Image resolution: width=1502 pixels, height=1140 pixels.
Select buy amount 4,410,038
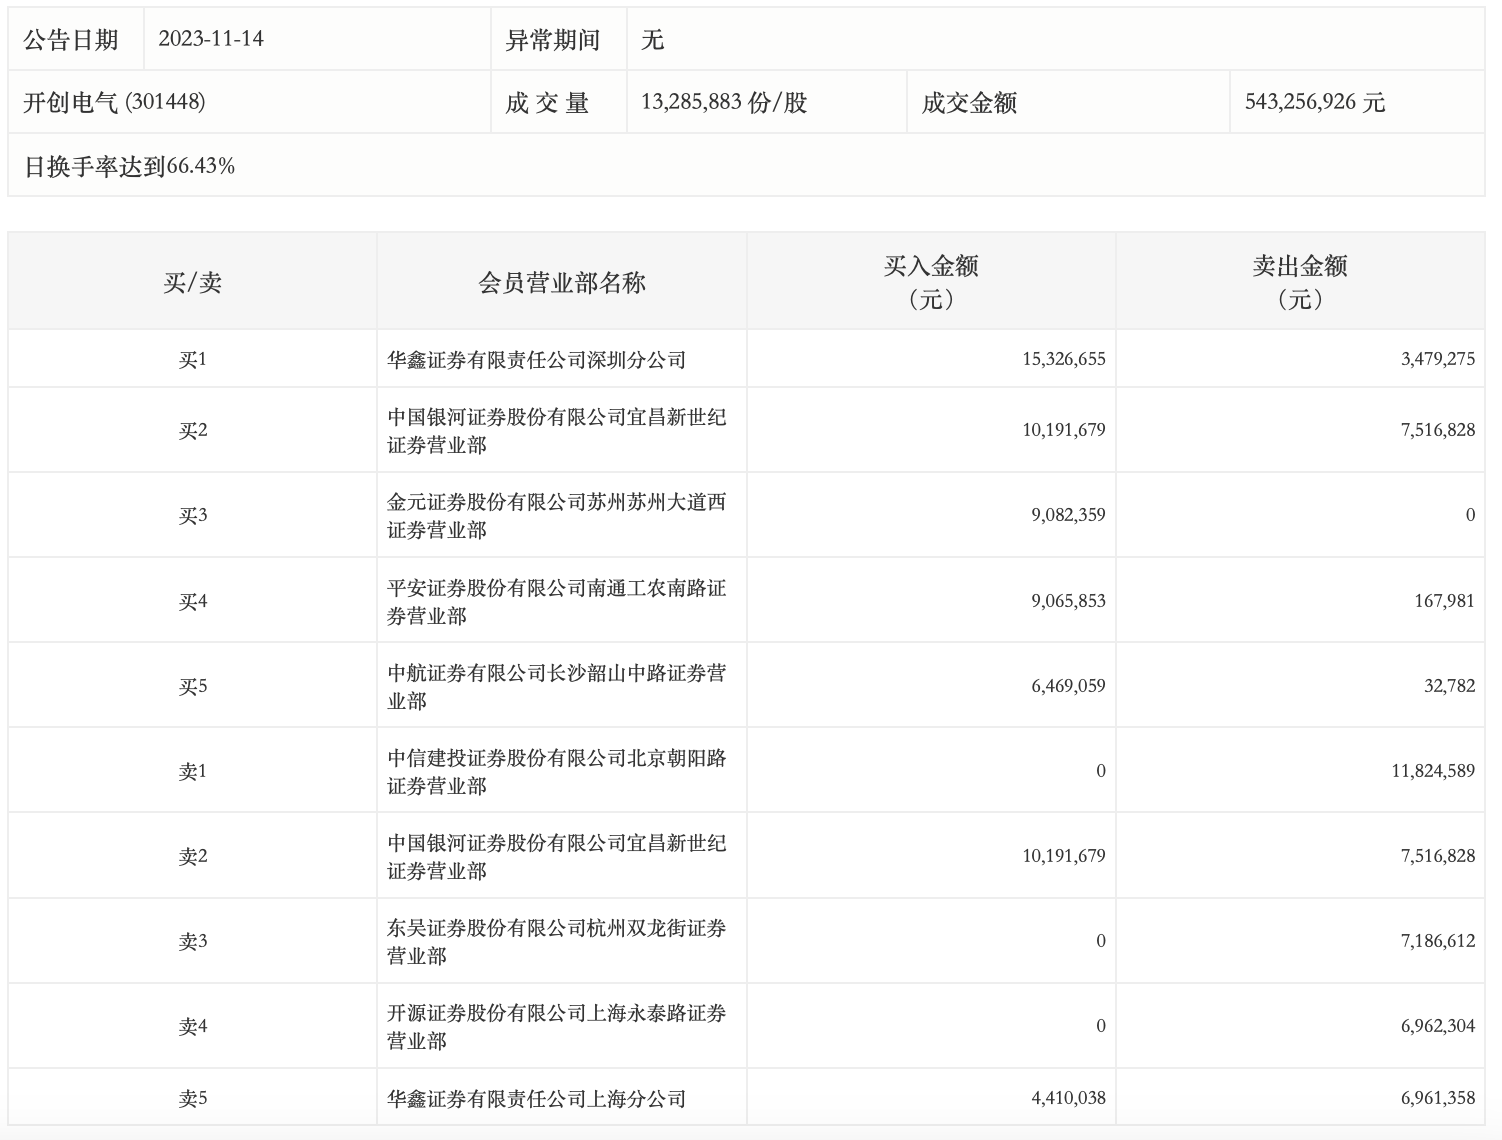[1068, 1098]
